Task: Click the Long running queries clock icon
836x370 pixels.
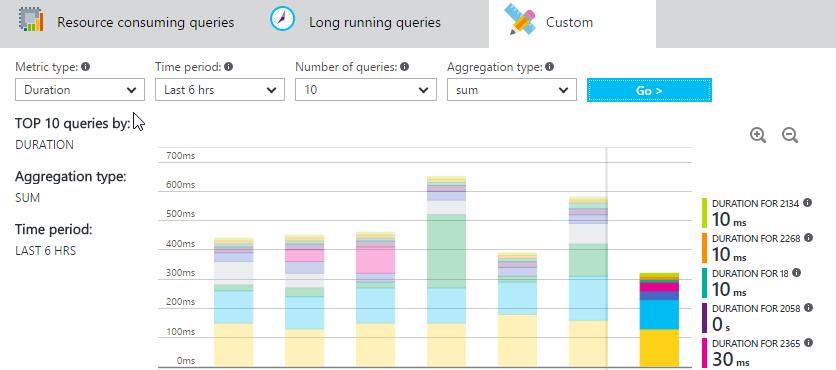Action: point(282,19)
